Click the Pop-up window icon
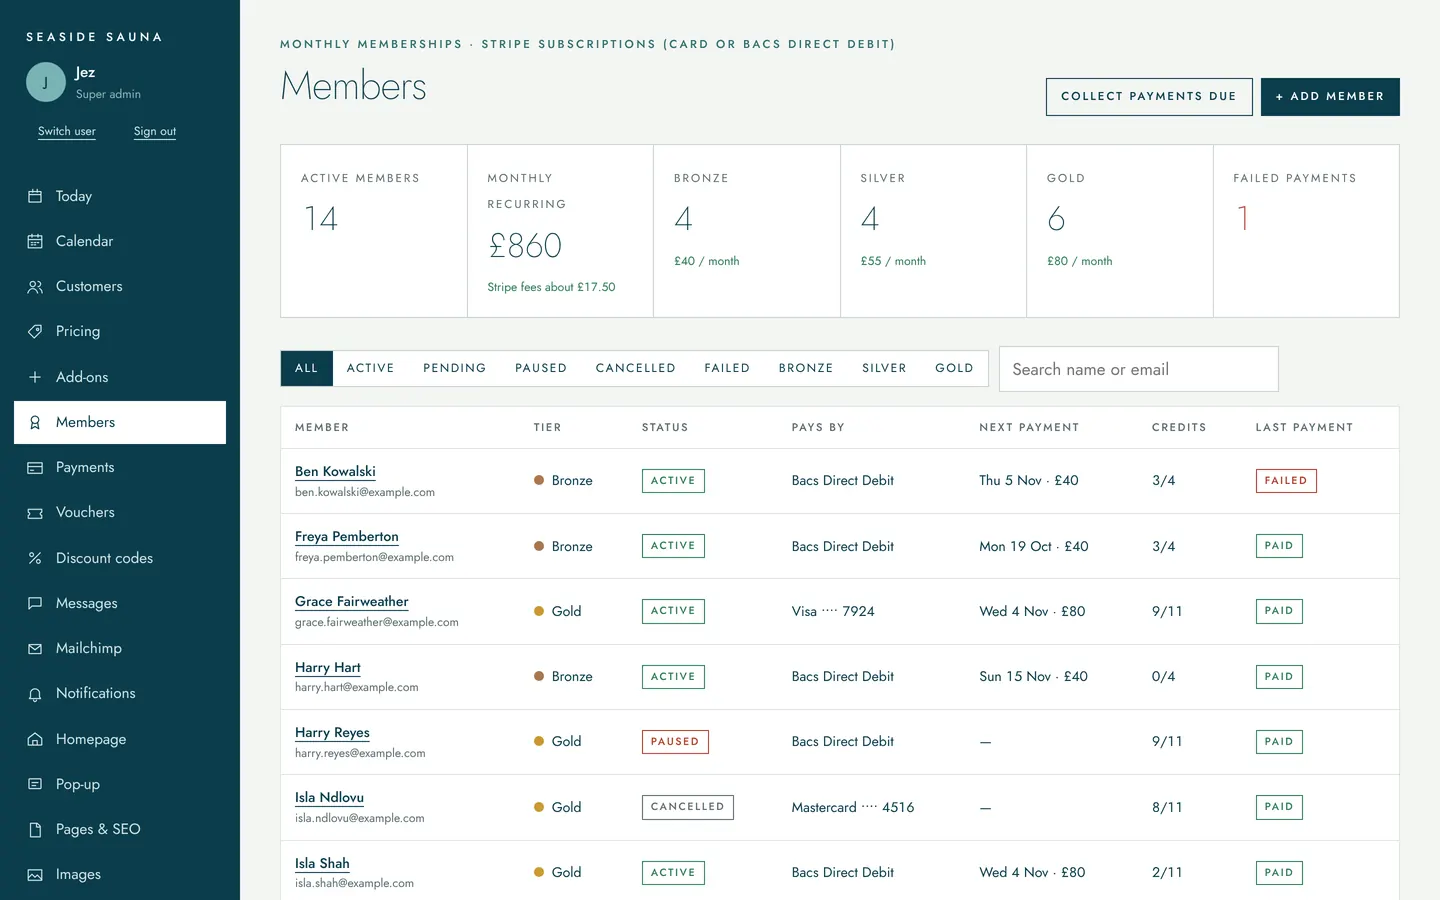The width and height of the screenshot is (1440, 900). click(35, 784)
